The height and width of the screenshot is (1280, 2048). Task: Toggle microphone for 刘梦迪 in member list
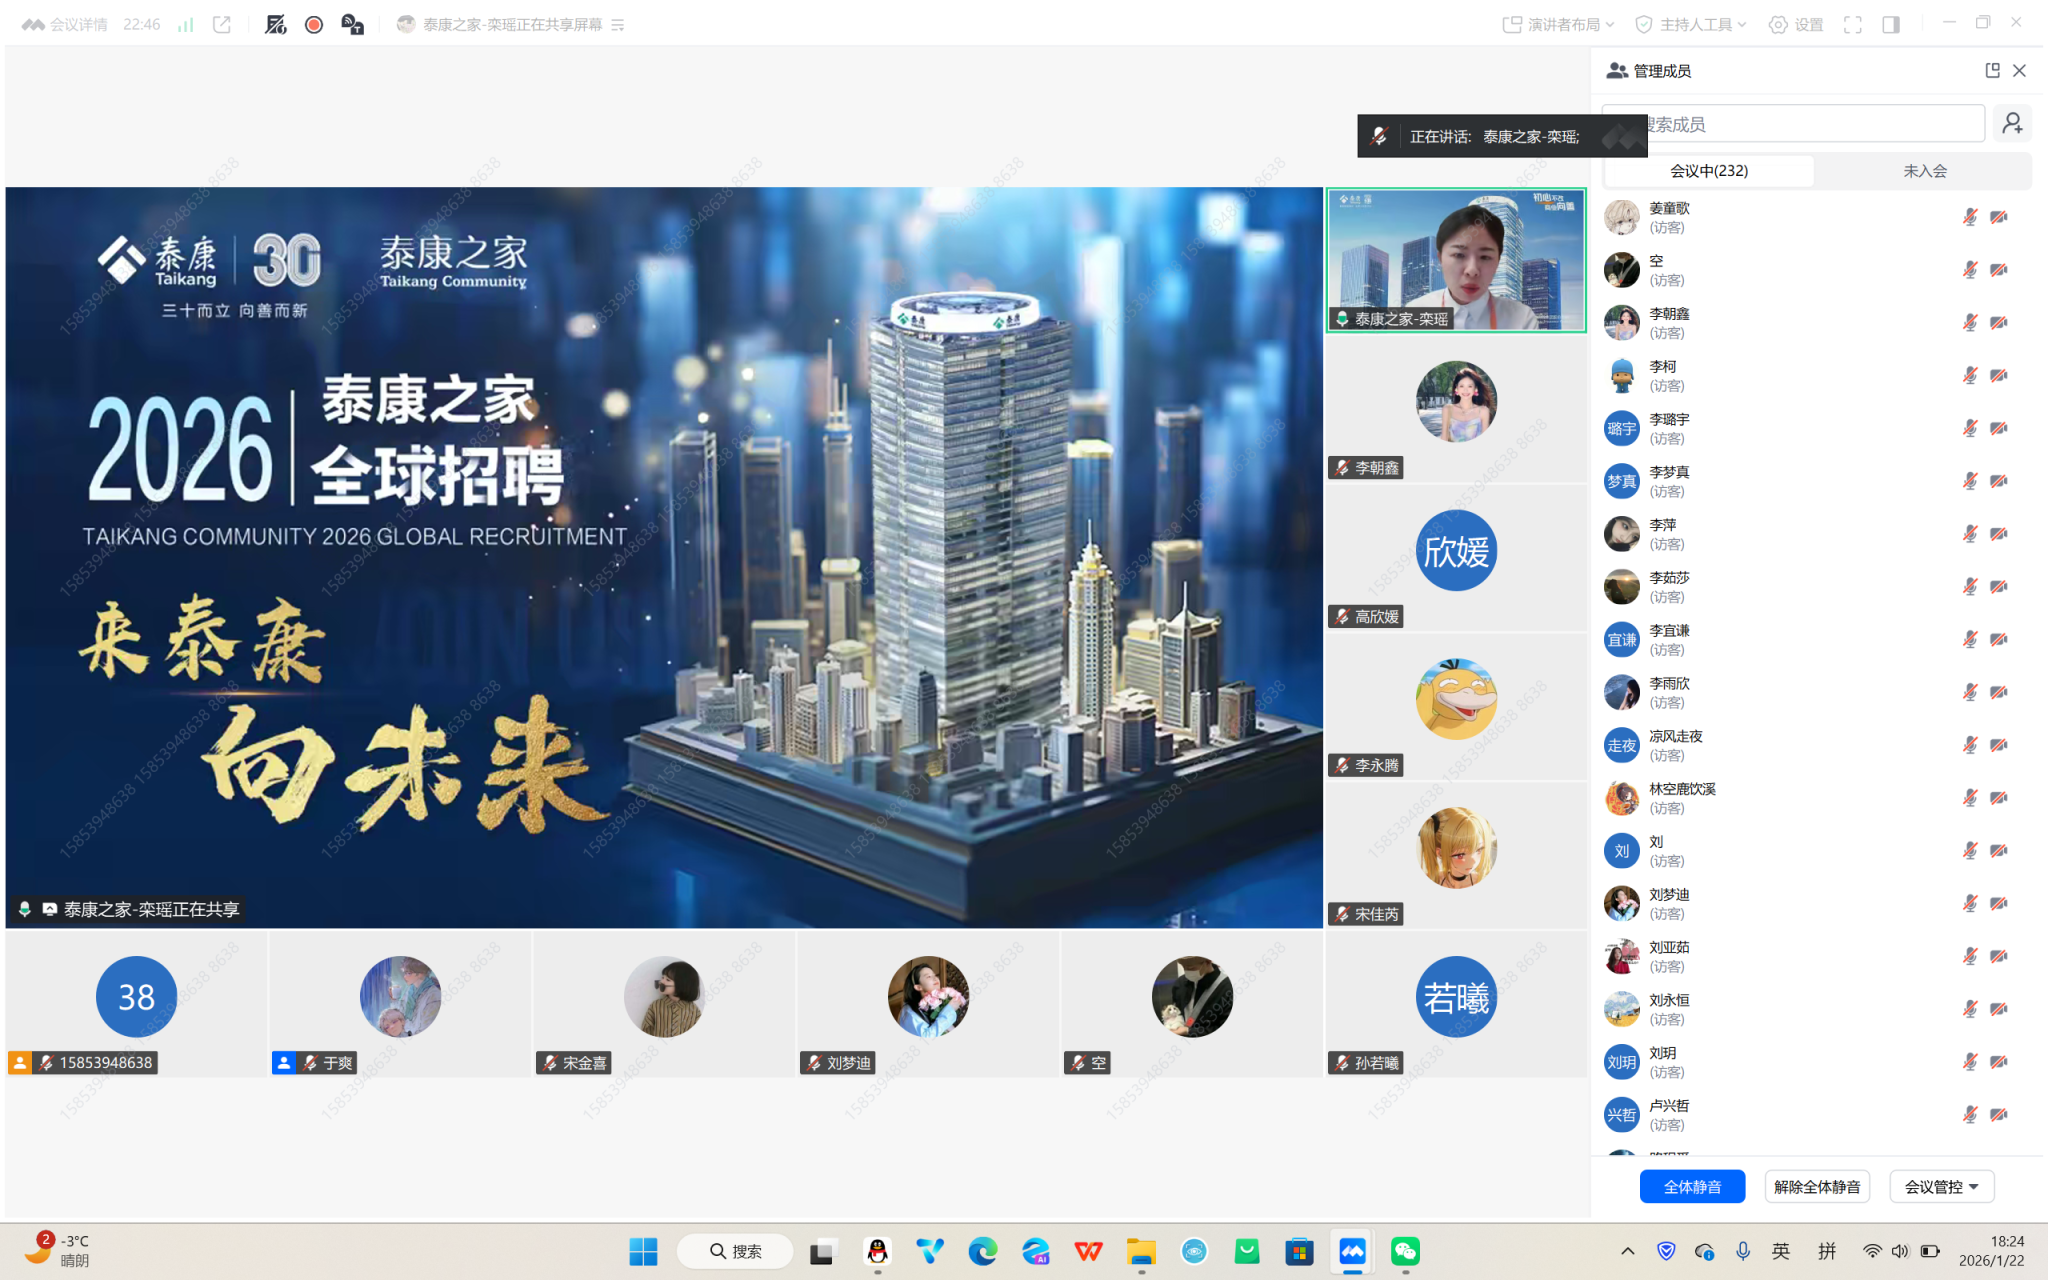click(x=1969, y=904)
